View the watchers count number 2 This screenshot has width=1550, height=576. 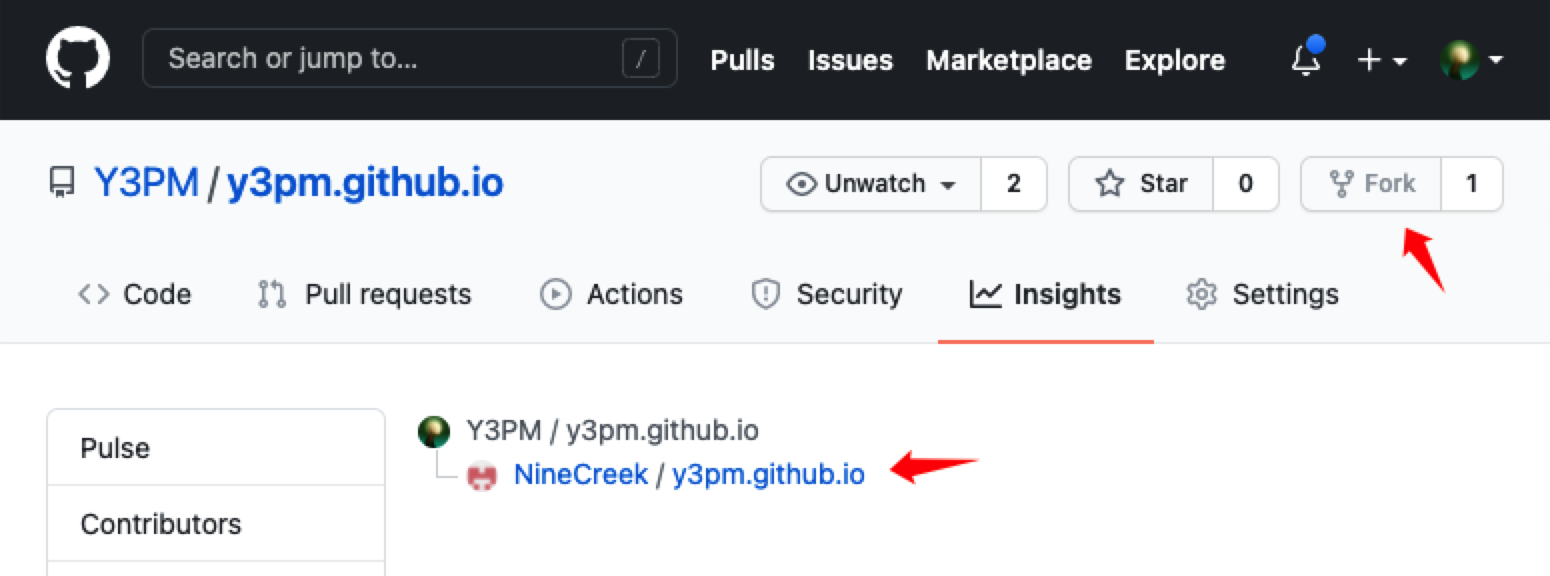[1014, 184]
